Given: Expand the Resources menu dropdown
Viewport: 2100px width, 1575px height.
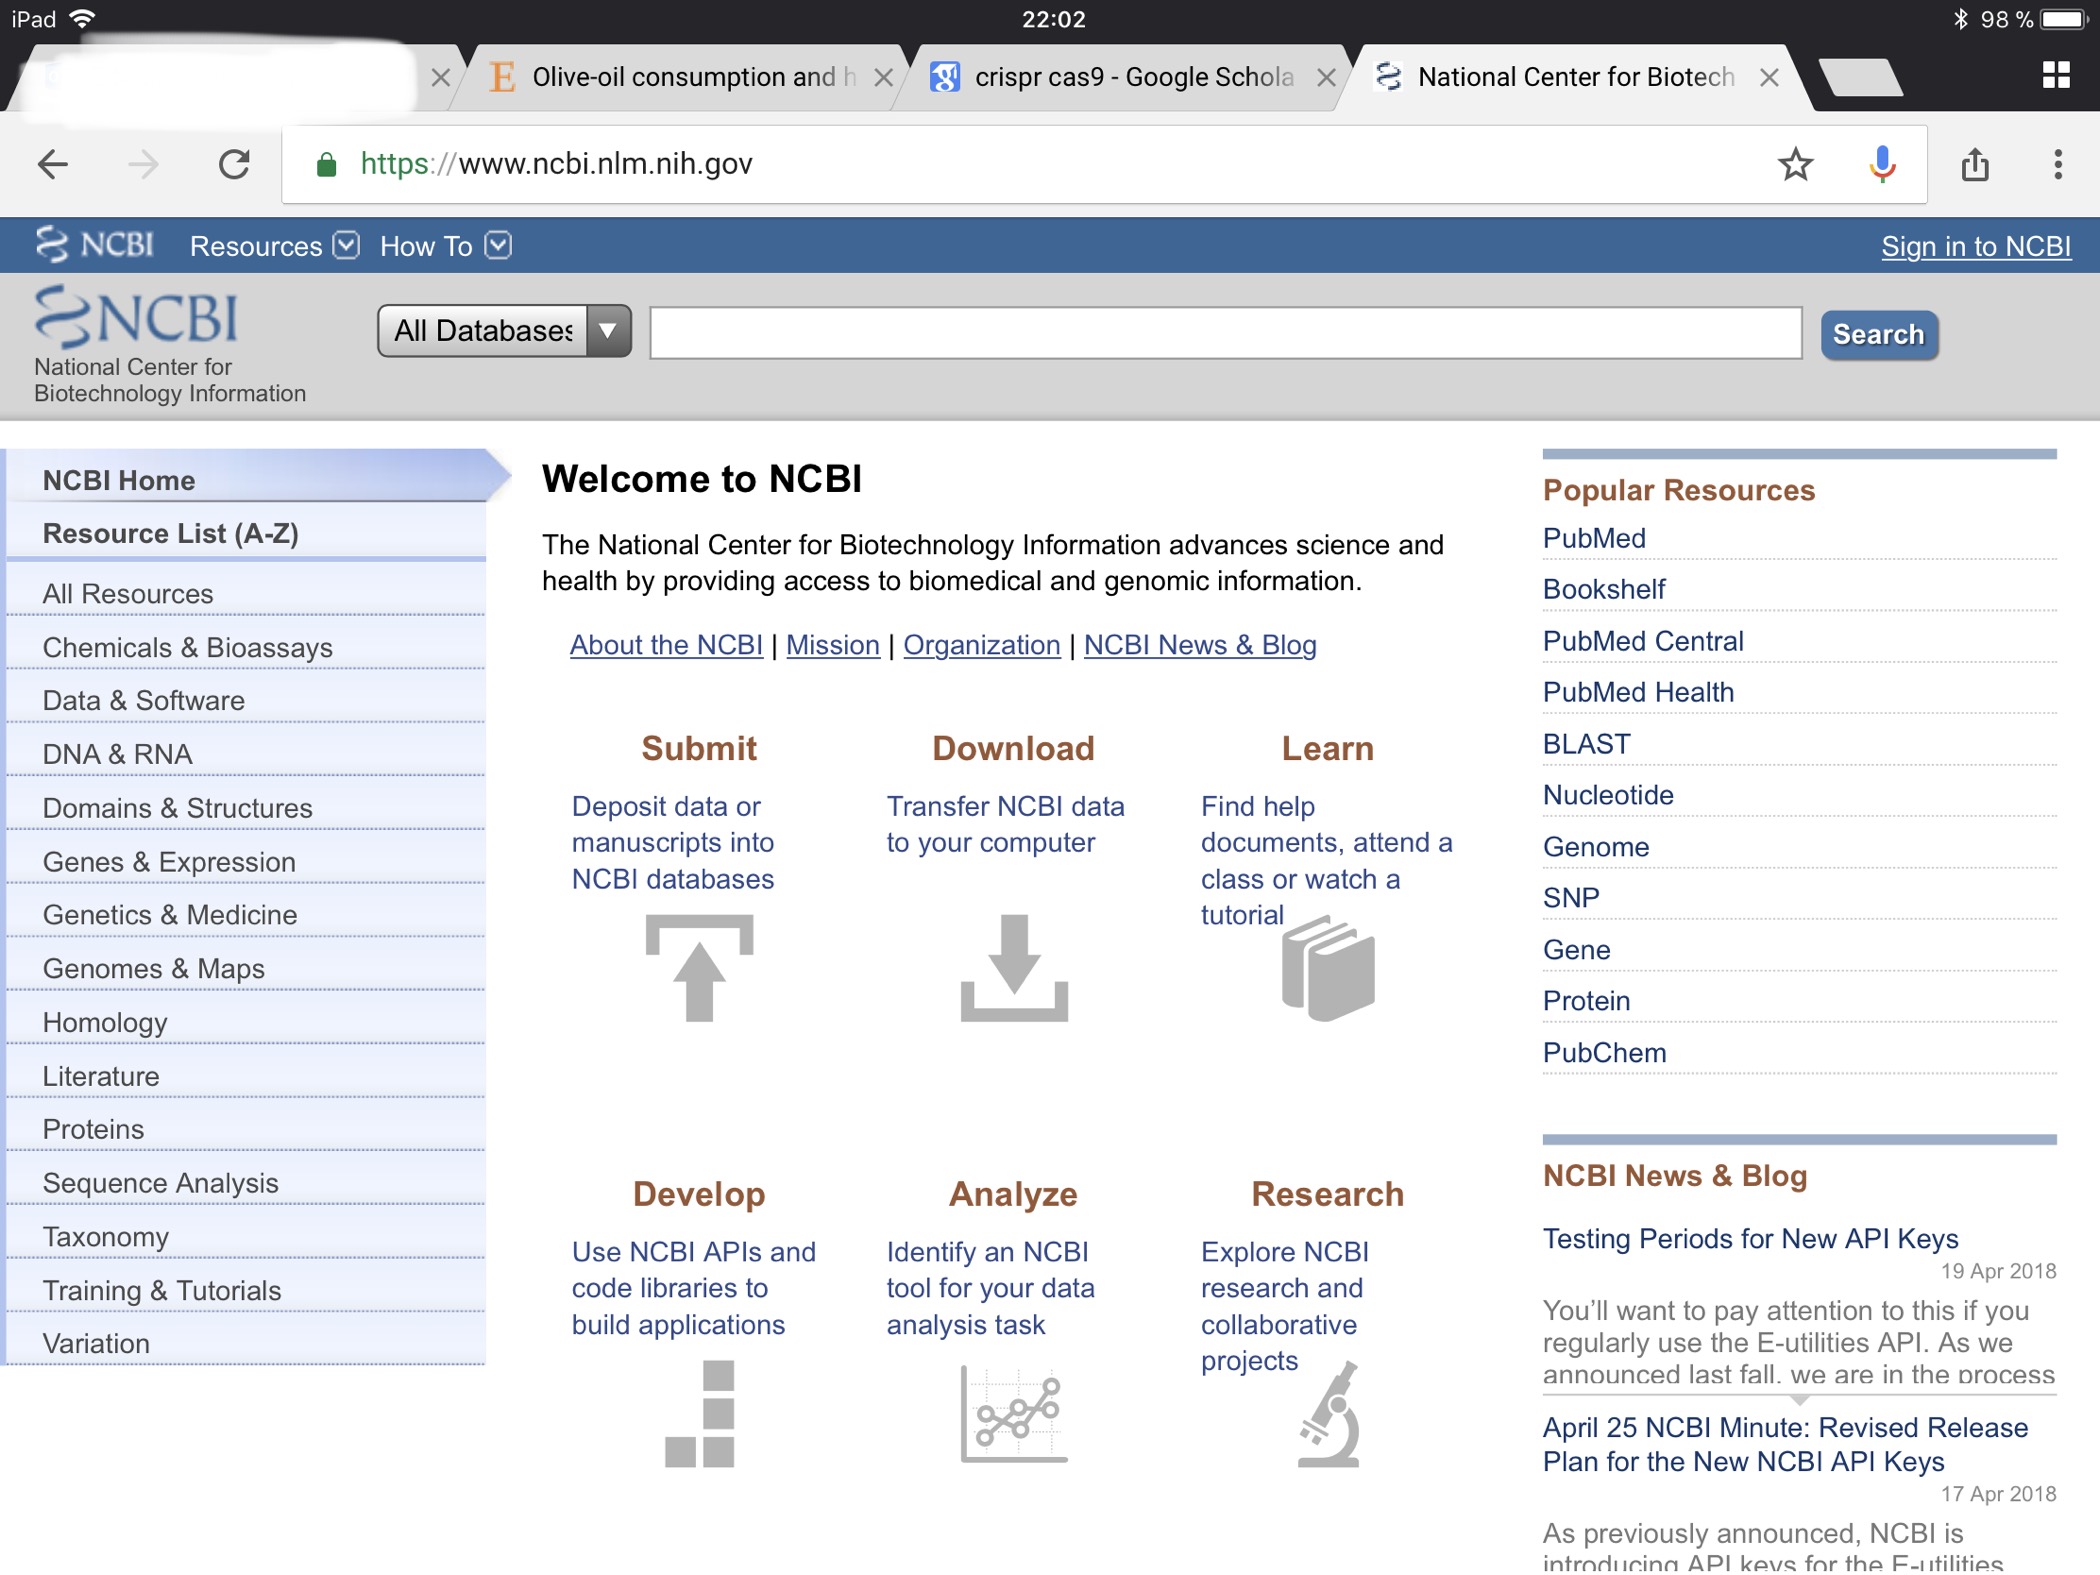Looking at the screenshot, I should point(273,246).
